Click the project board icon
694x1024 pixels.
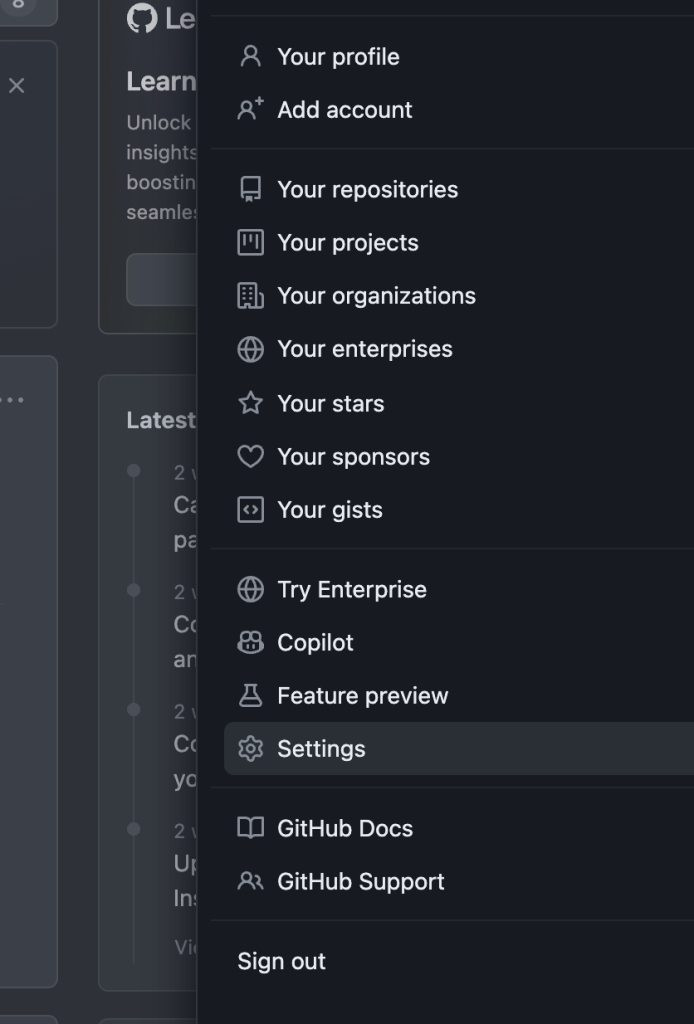click(x=250, y=243)
